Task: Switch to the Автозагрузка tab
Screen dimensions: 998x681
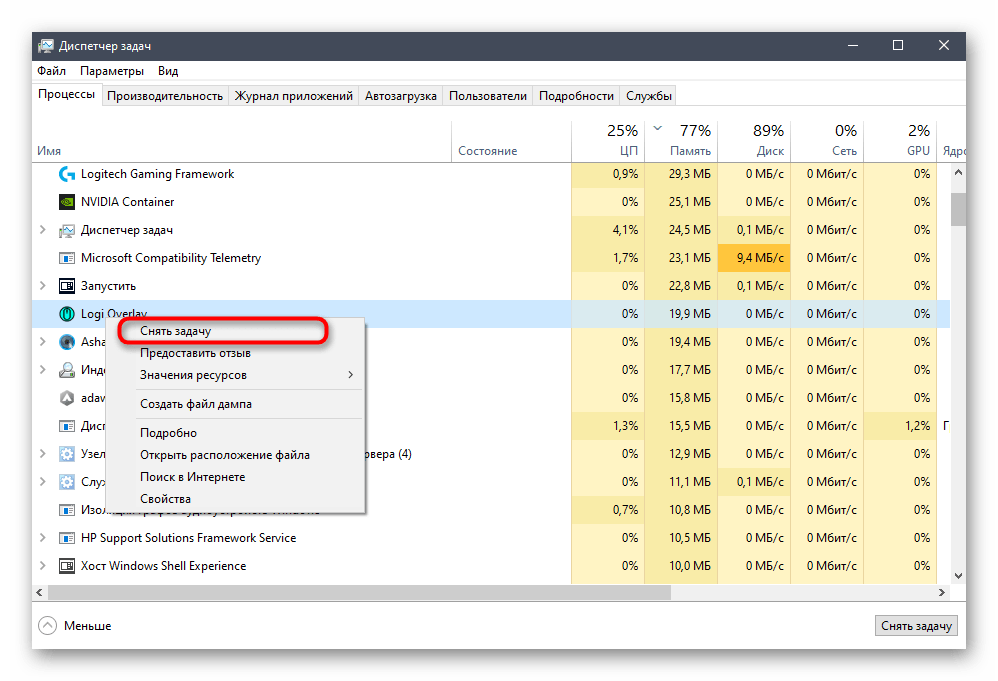Action: [x=400, y=96]
